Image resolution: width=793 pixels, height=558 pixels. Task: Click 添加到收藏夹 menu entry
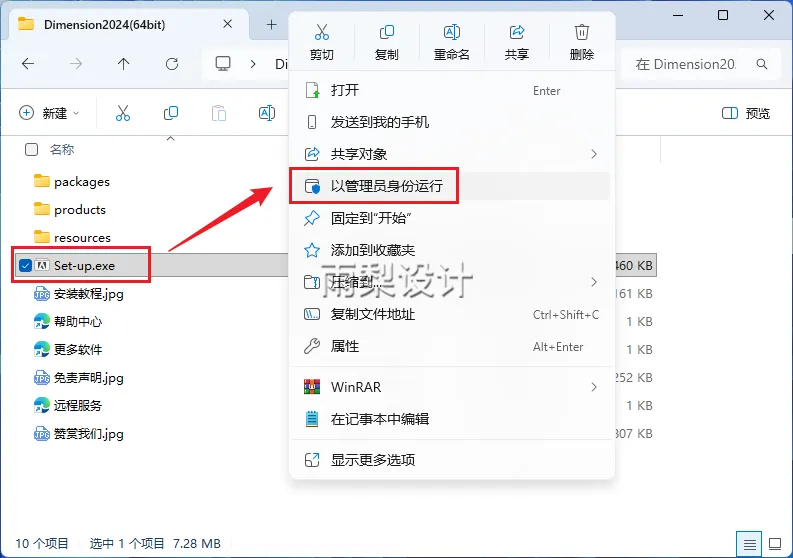tap(452, 250)
